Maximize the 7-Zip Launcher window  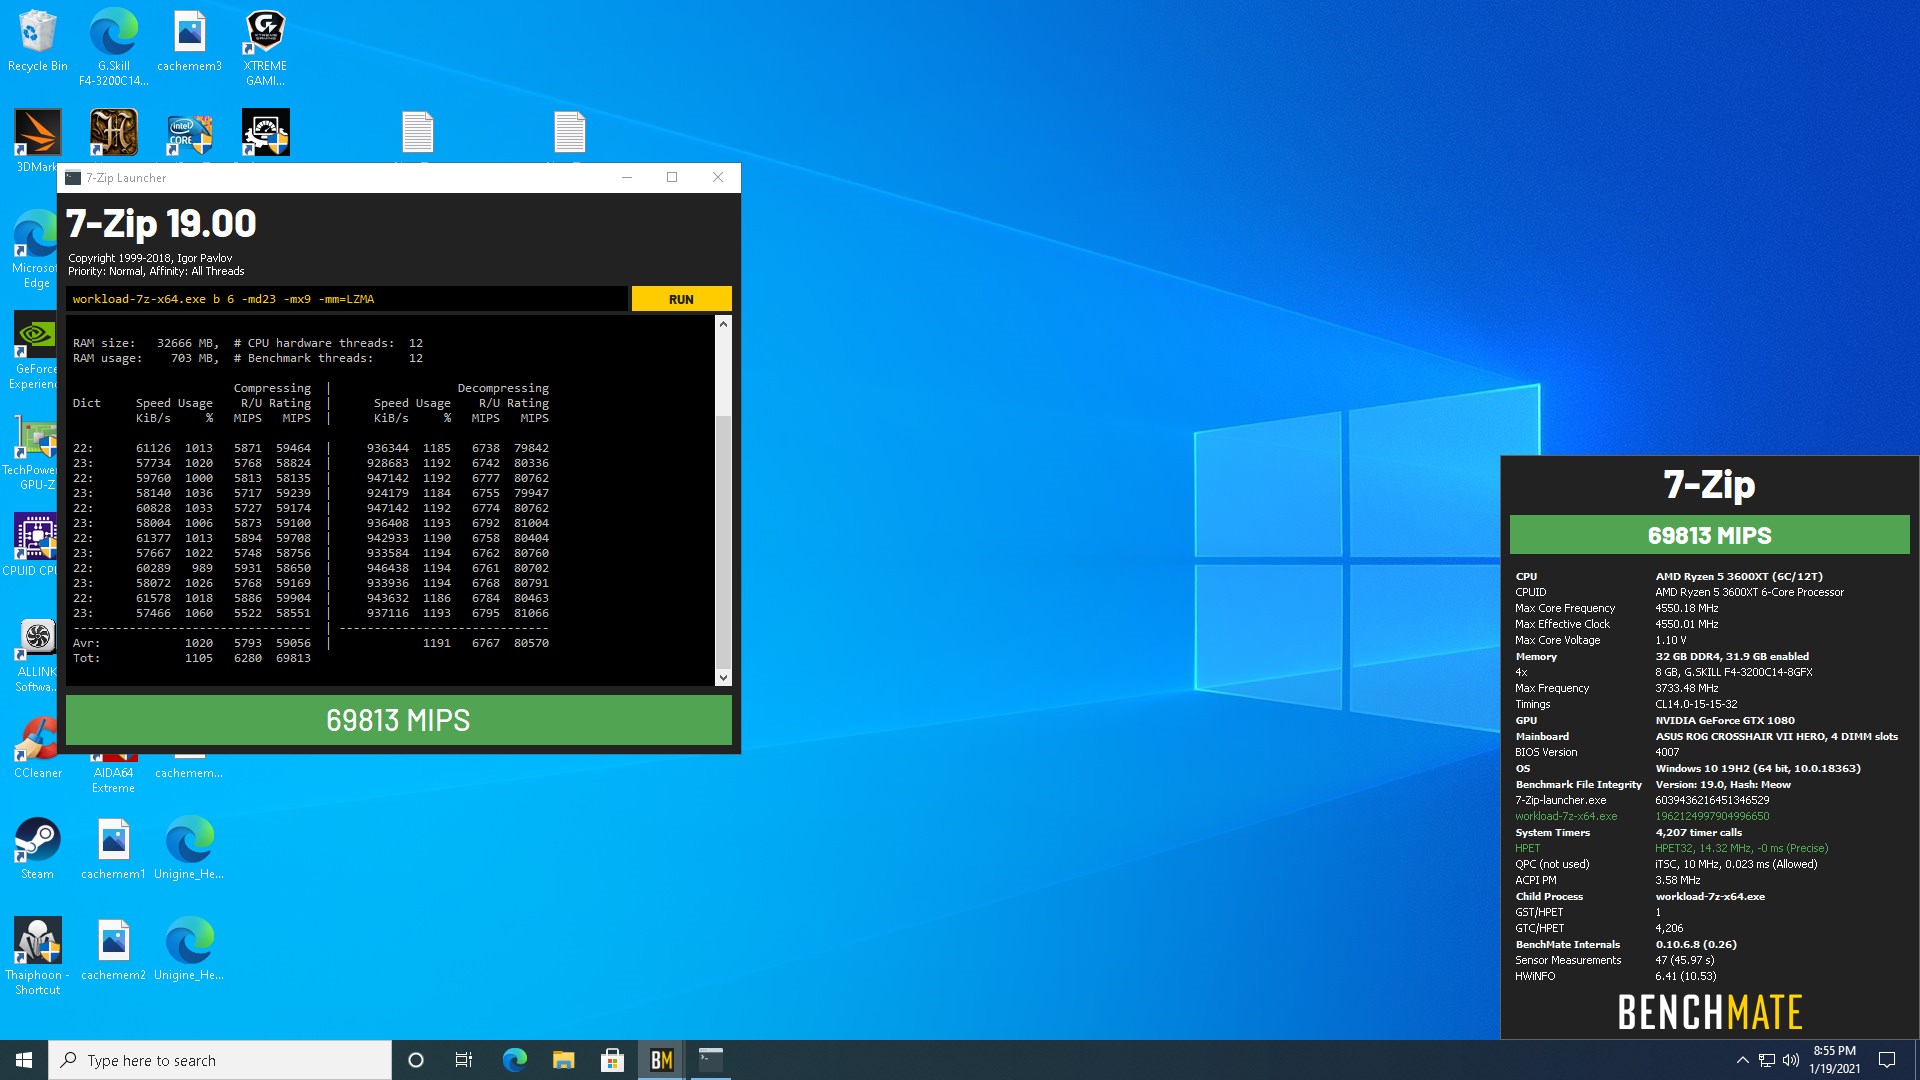tap(672, 178)
